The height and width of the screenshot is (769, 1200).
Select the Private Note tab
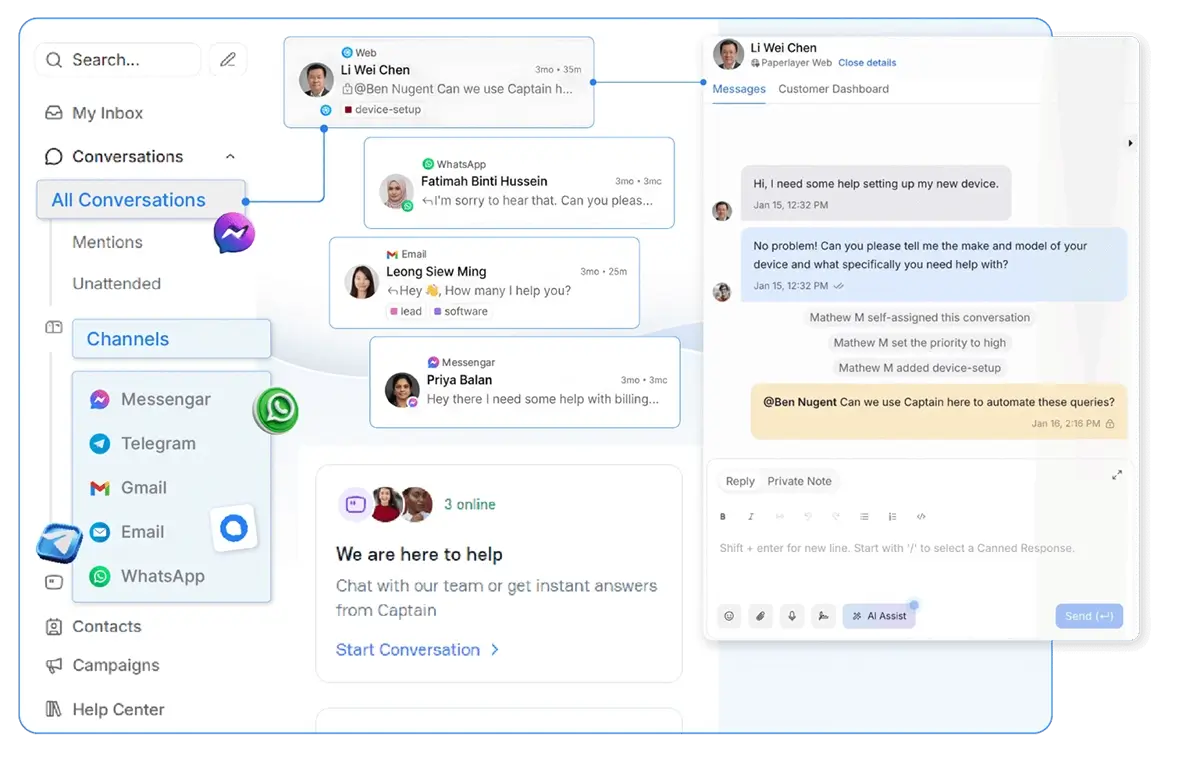pos(799,481)
